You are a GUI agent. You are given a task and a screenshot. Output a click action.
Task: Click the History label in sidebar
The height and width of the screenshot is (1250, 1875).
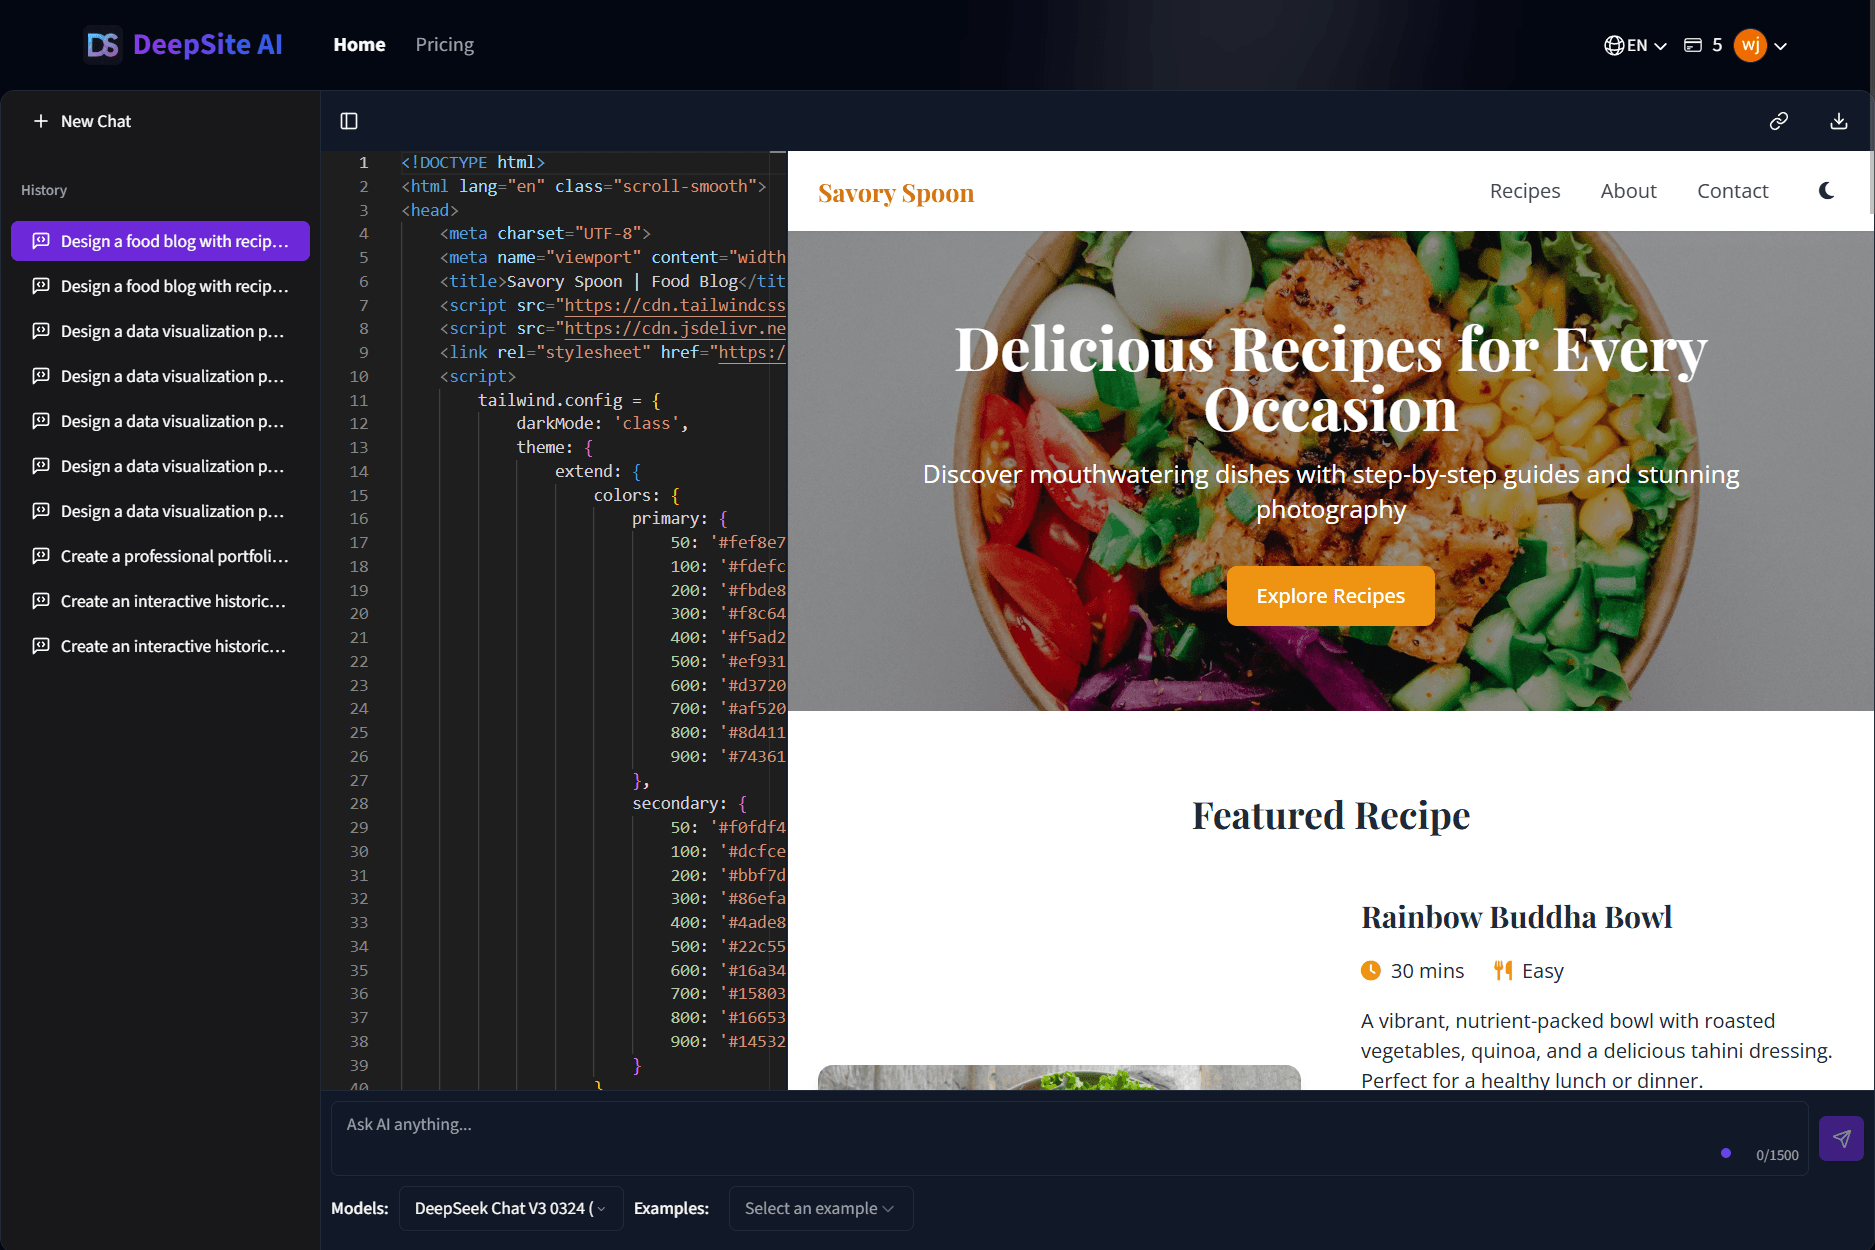pos(44,190)
